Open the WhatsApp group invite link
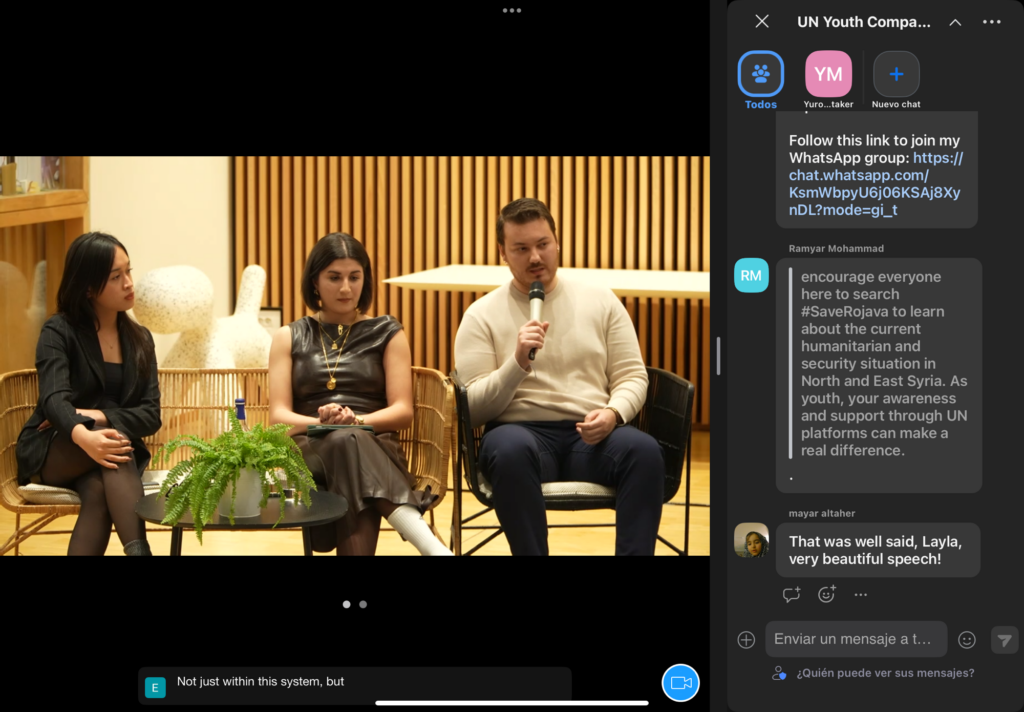Image resolution: width=1024 pixels, height=712 pixels. click(874, 184)
